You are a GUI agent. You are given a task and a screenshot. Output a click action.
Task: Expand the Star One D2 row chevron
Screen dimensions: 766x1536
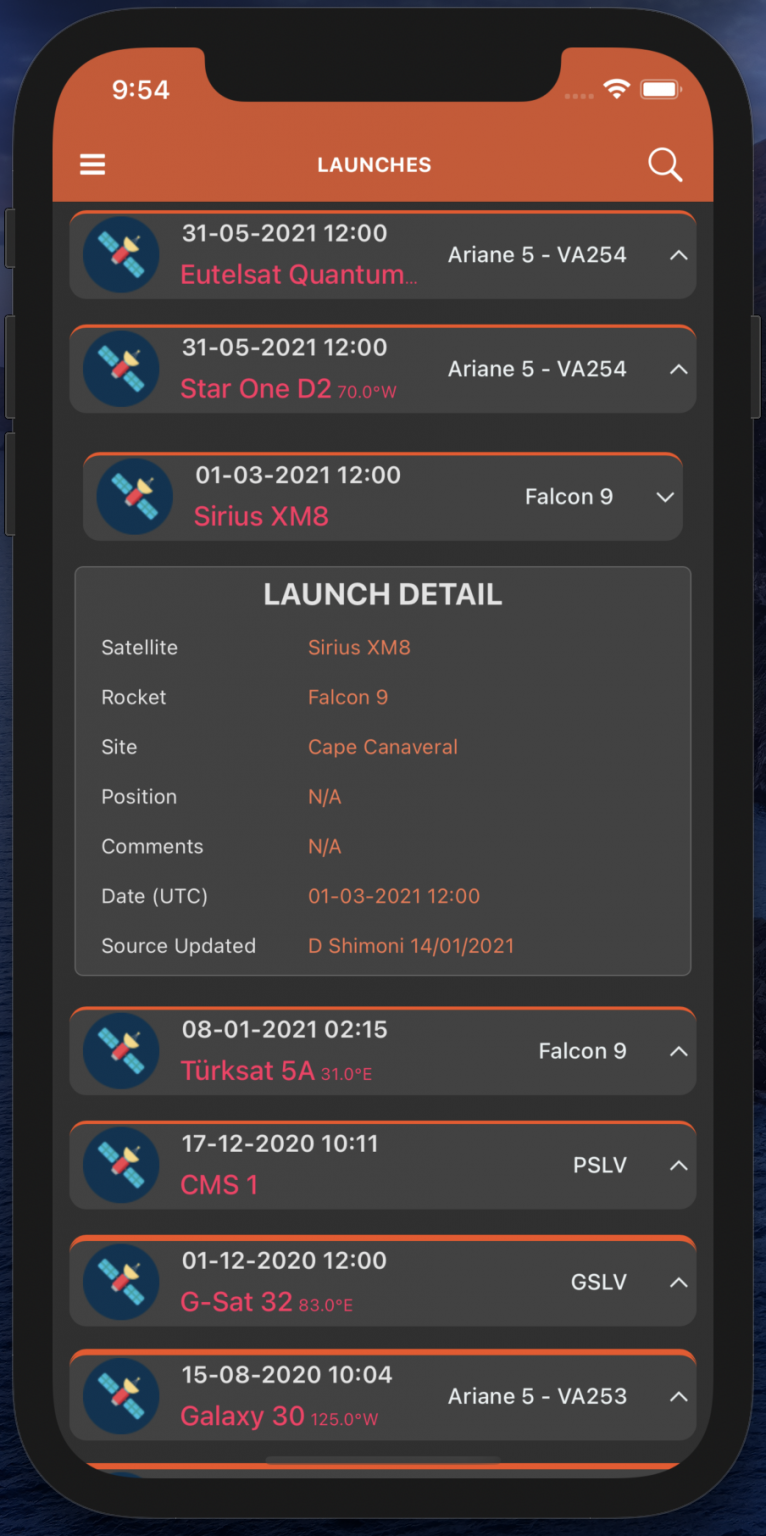(679, 369)
